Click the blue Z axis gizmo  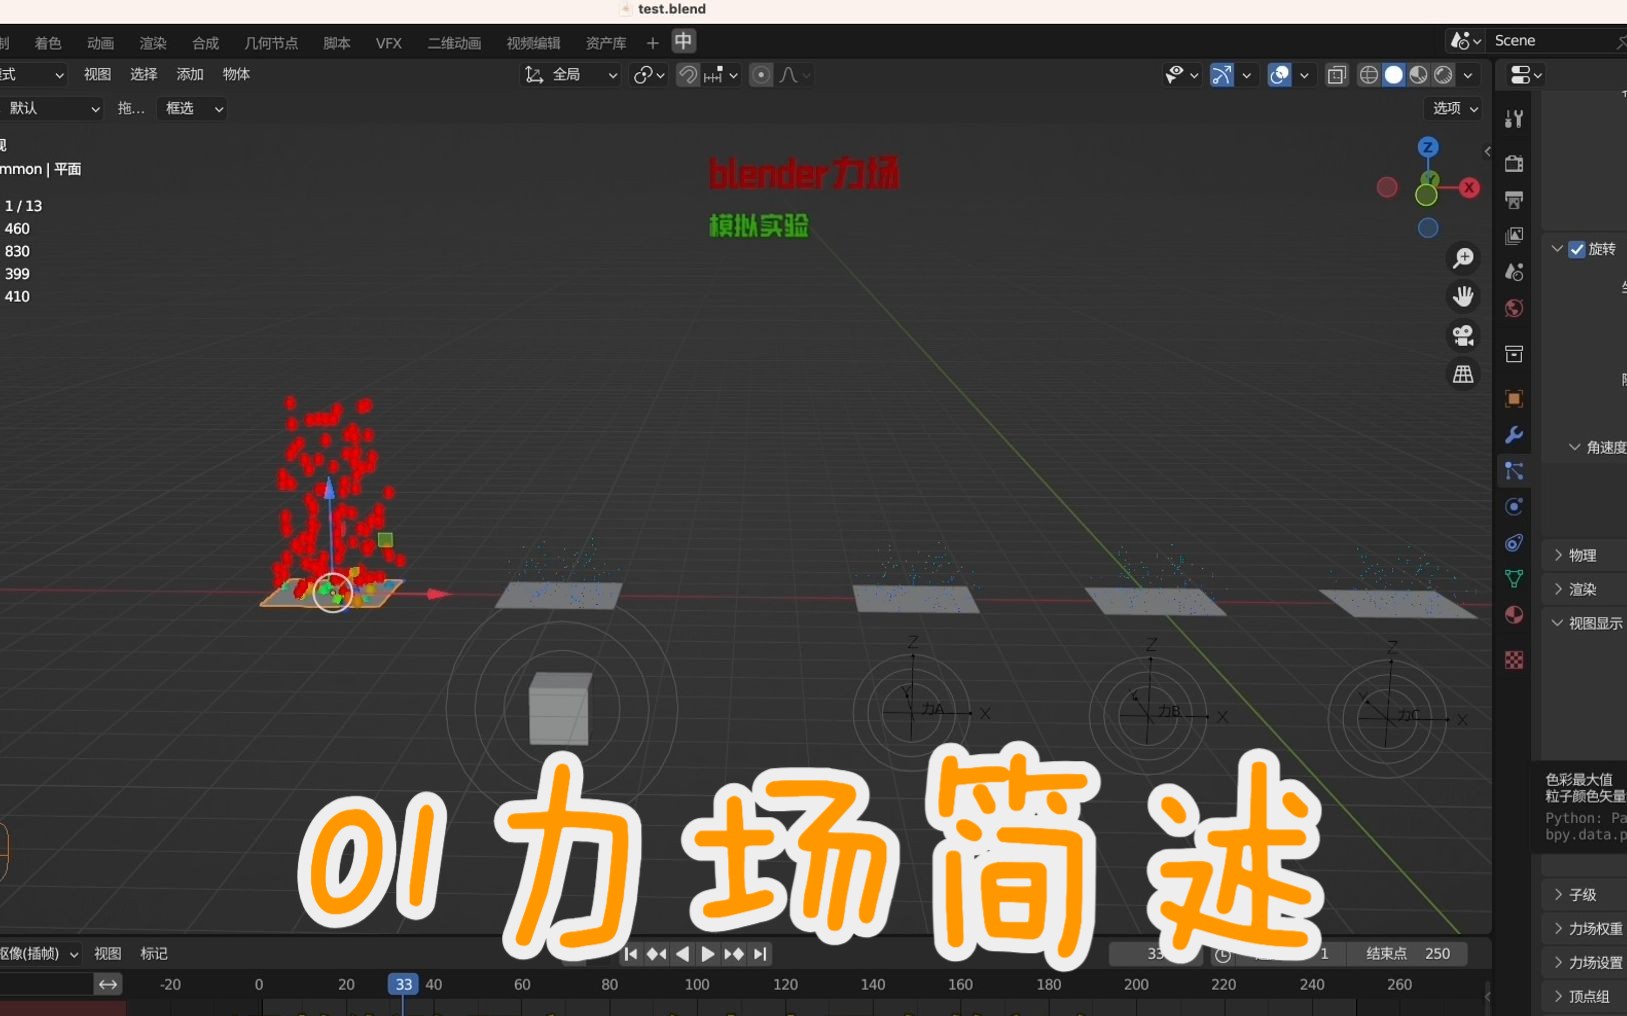(1428, 147)
